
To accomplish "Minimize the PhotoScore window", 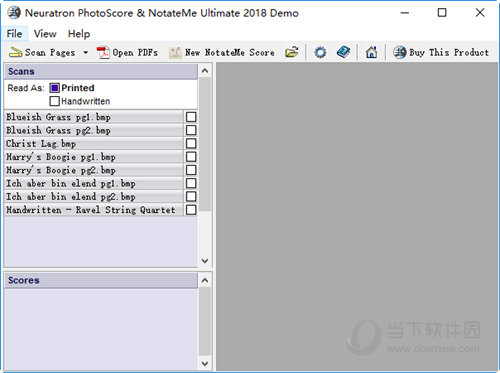I will pos(405,13).
